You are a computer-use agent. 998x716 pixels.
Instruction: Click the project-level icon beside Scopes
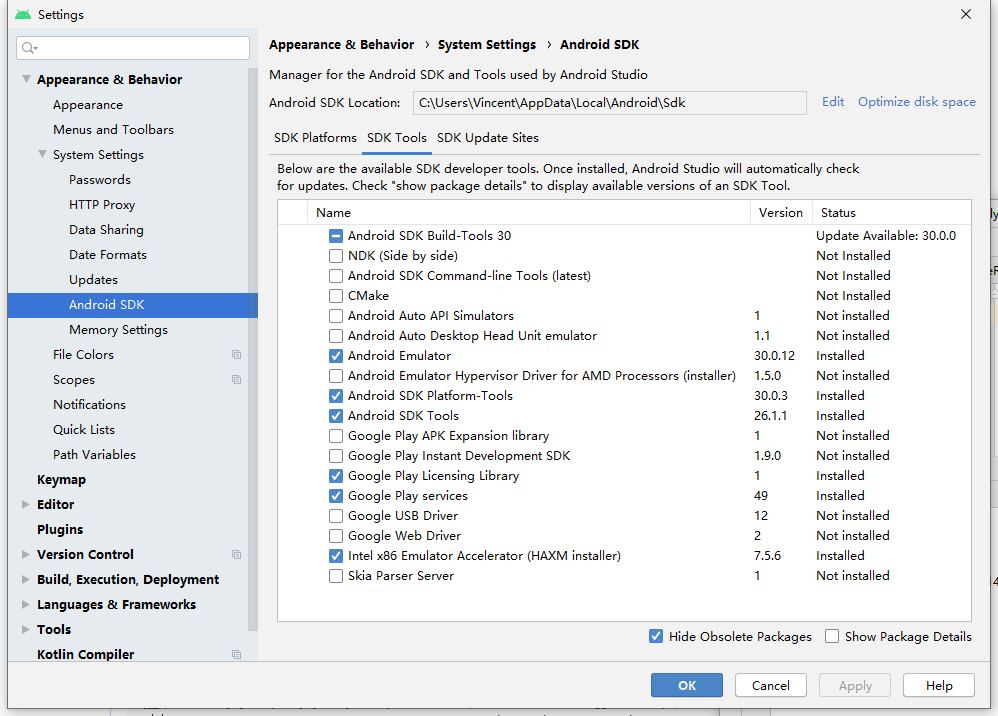(x=236, y=380)
